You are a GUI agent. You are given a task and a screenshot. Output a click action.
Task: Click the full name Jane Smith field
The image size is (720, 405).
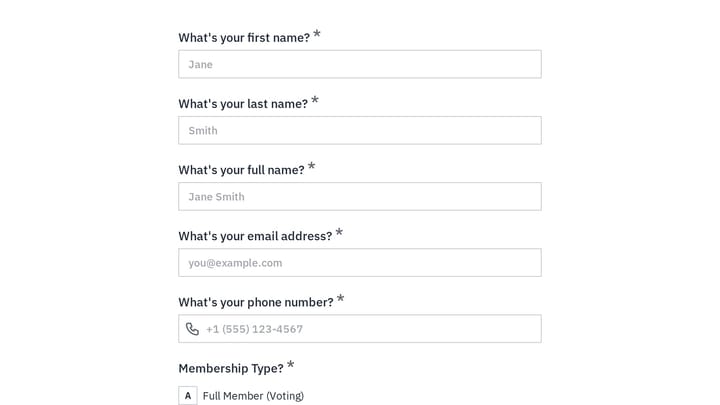point(360,197)
